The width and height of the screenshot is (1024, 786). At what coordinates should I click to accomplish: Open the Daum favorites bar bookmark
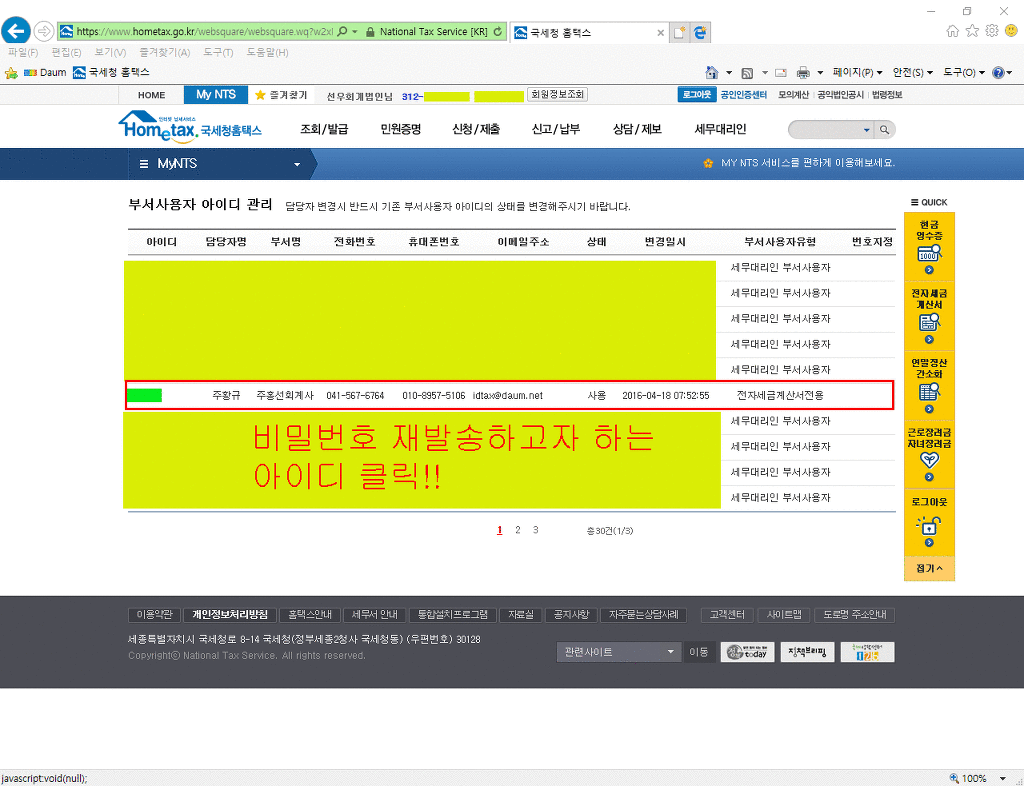pos(45,72)
